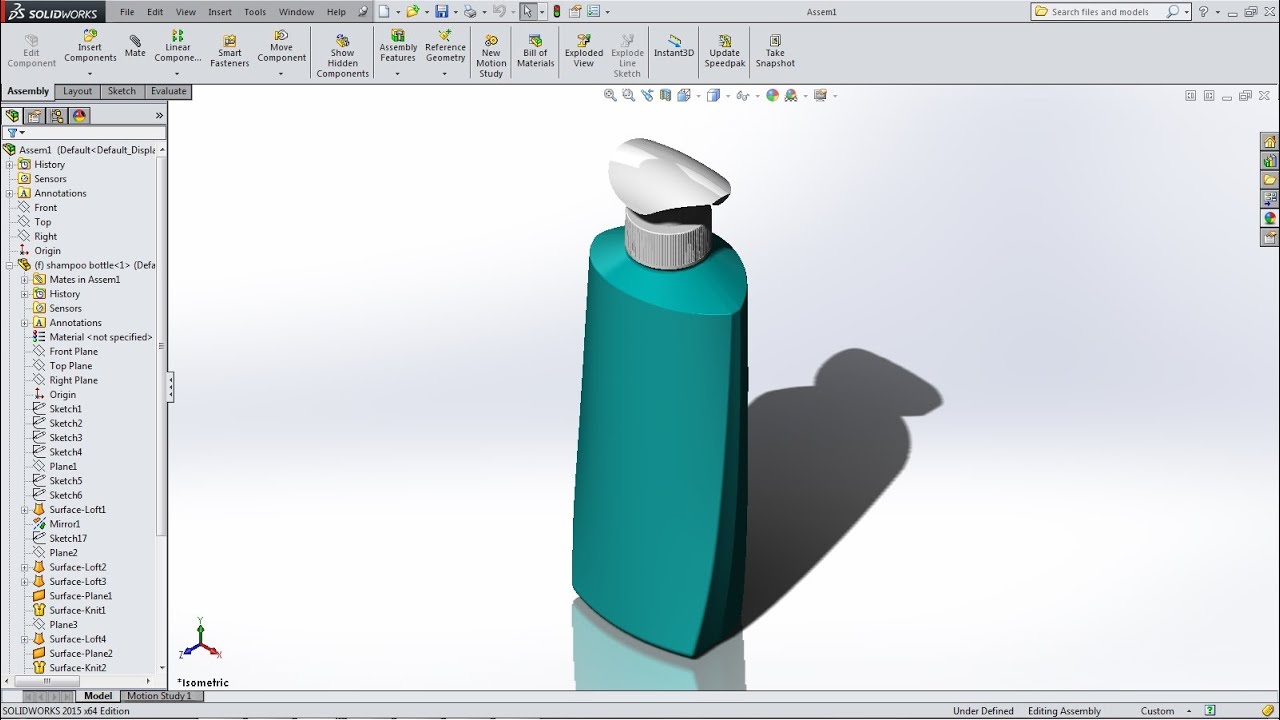Screen dimensions: 1280x720
Task: Expand the feature tree panel with chevron
Action: coord(159,116)
